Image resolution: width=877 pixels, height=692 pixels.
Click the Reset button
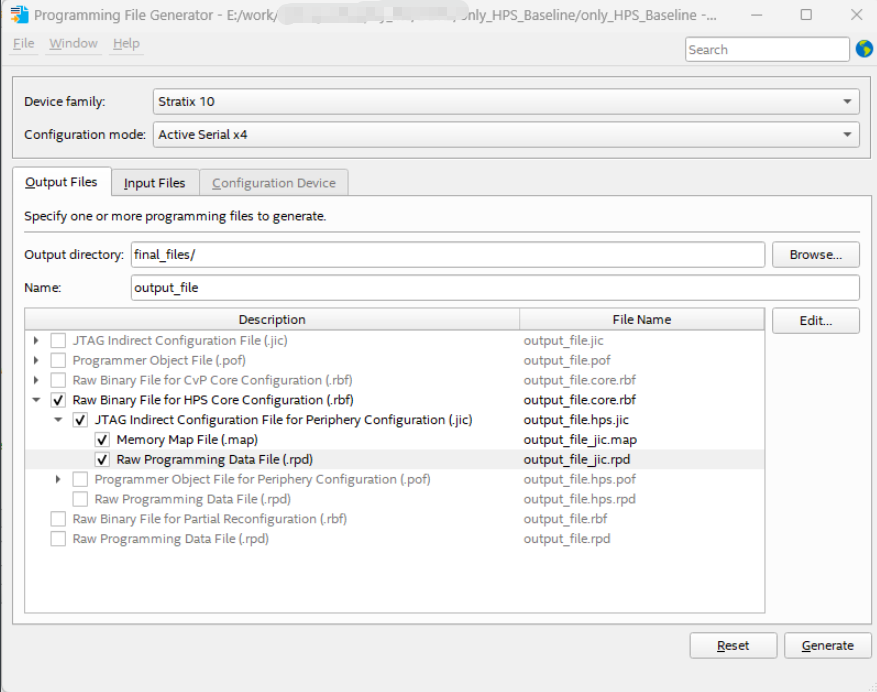click(733, 646)
